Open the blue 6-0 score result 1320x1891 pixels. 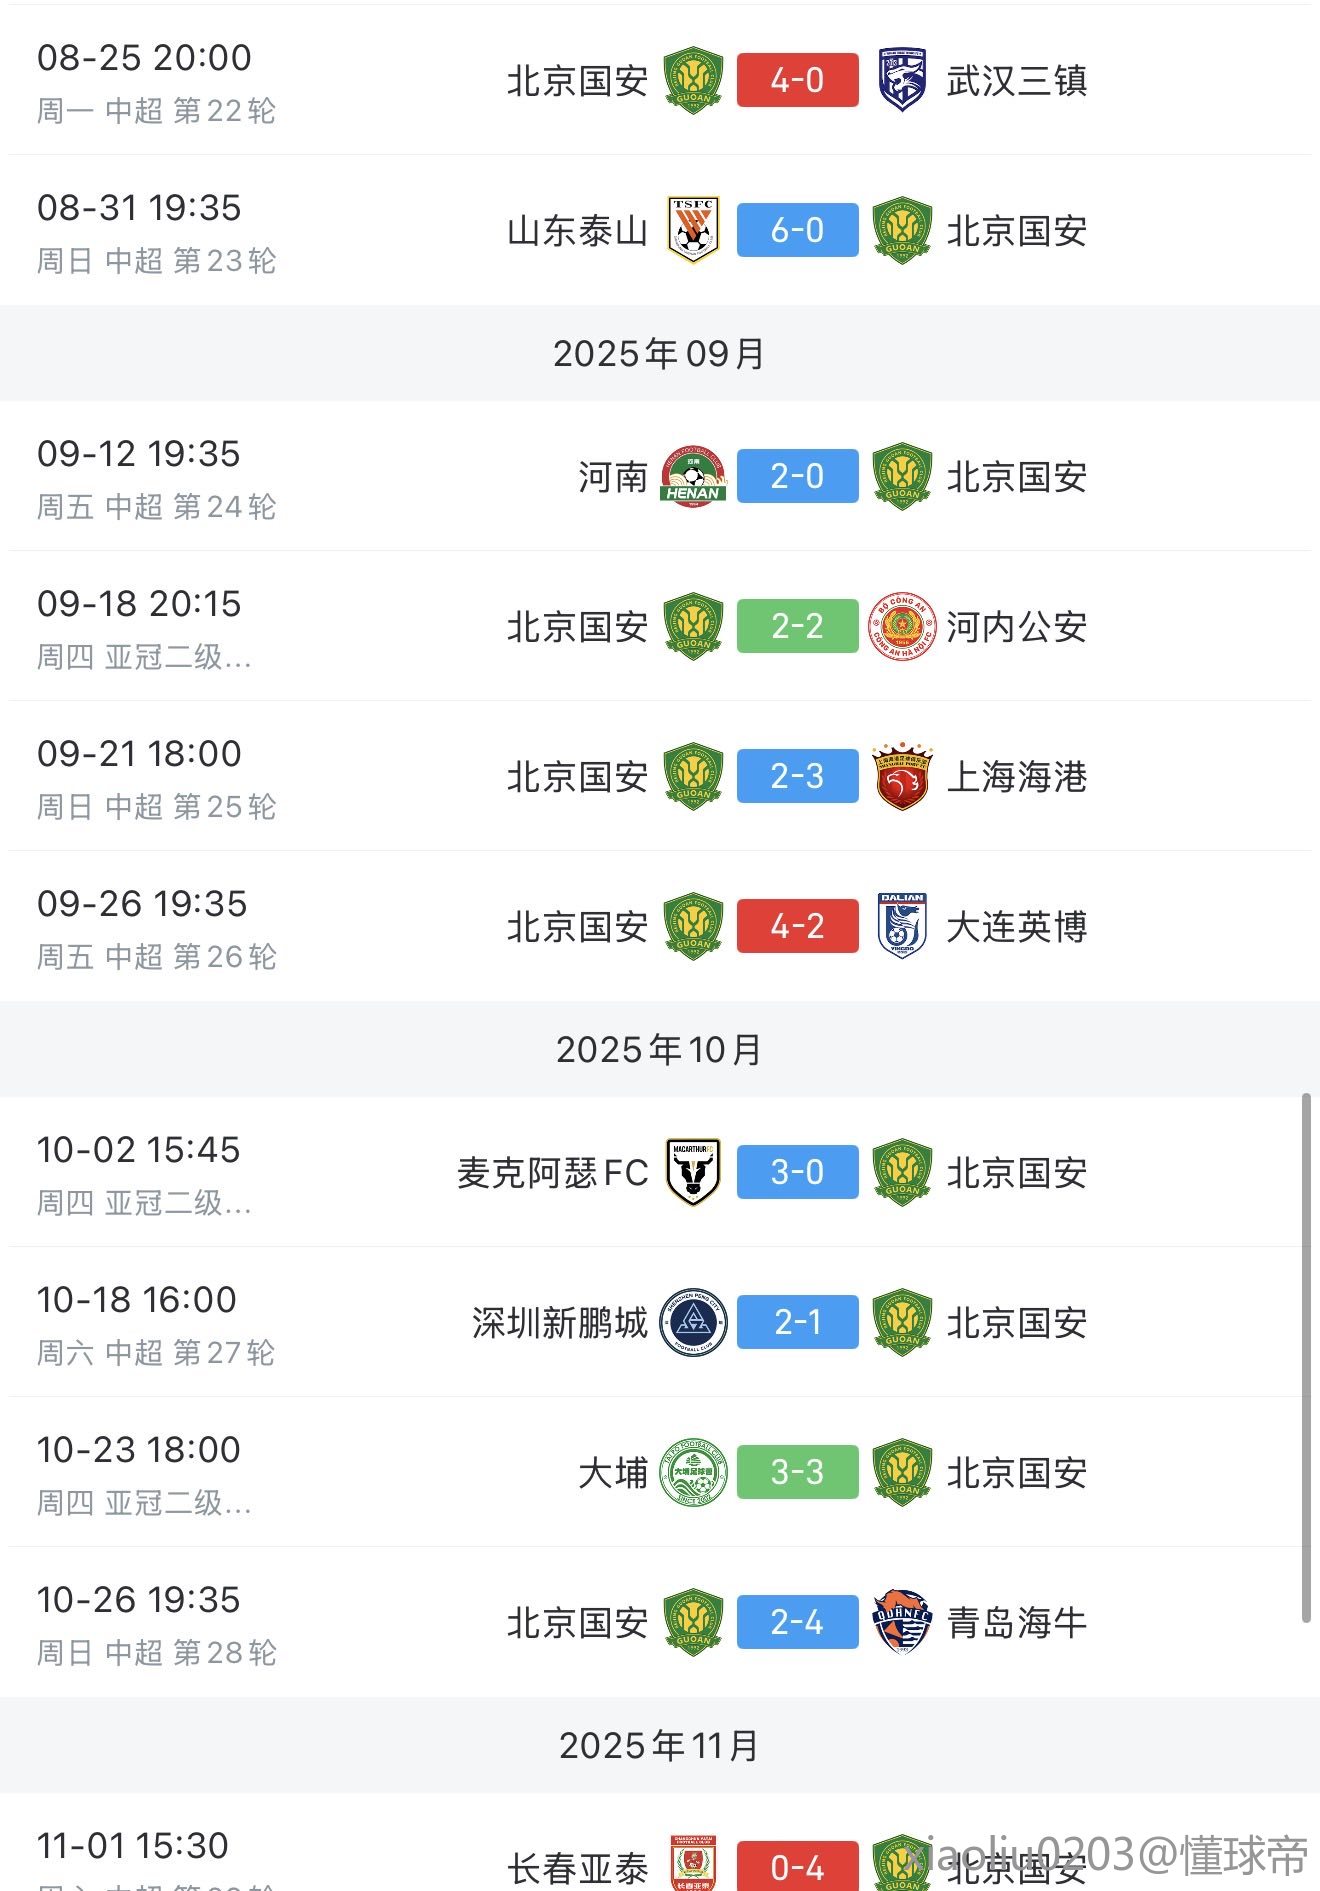point(797,230)
